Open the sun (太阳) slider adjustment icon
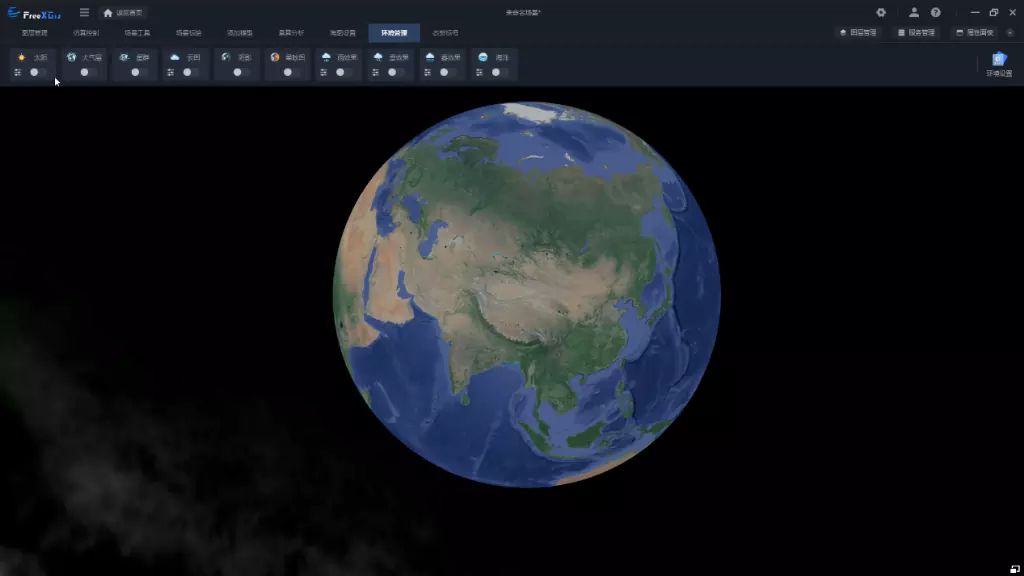1024x576 pixels. 18,72
